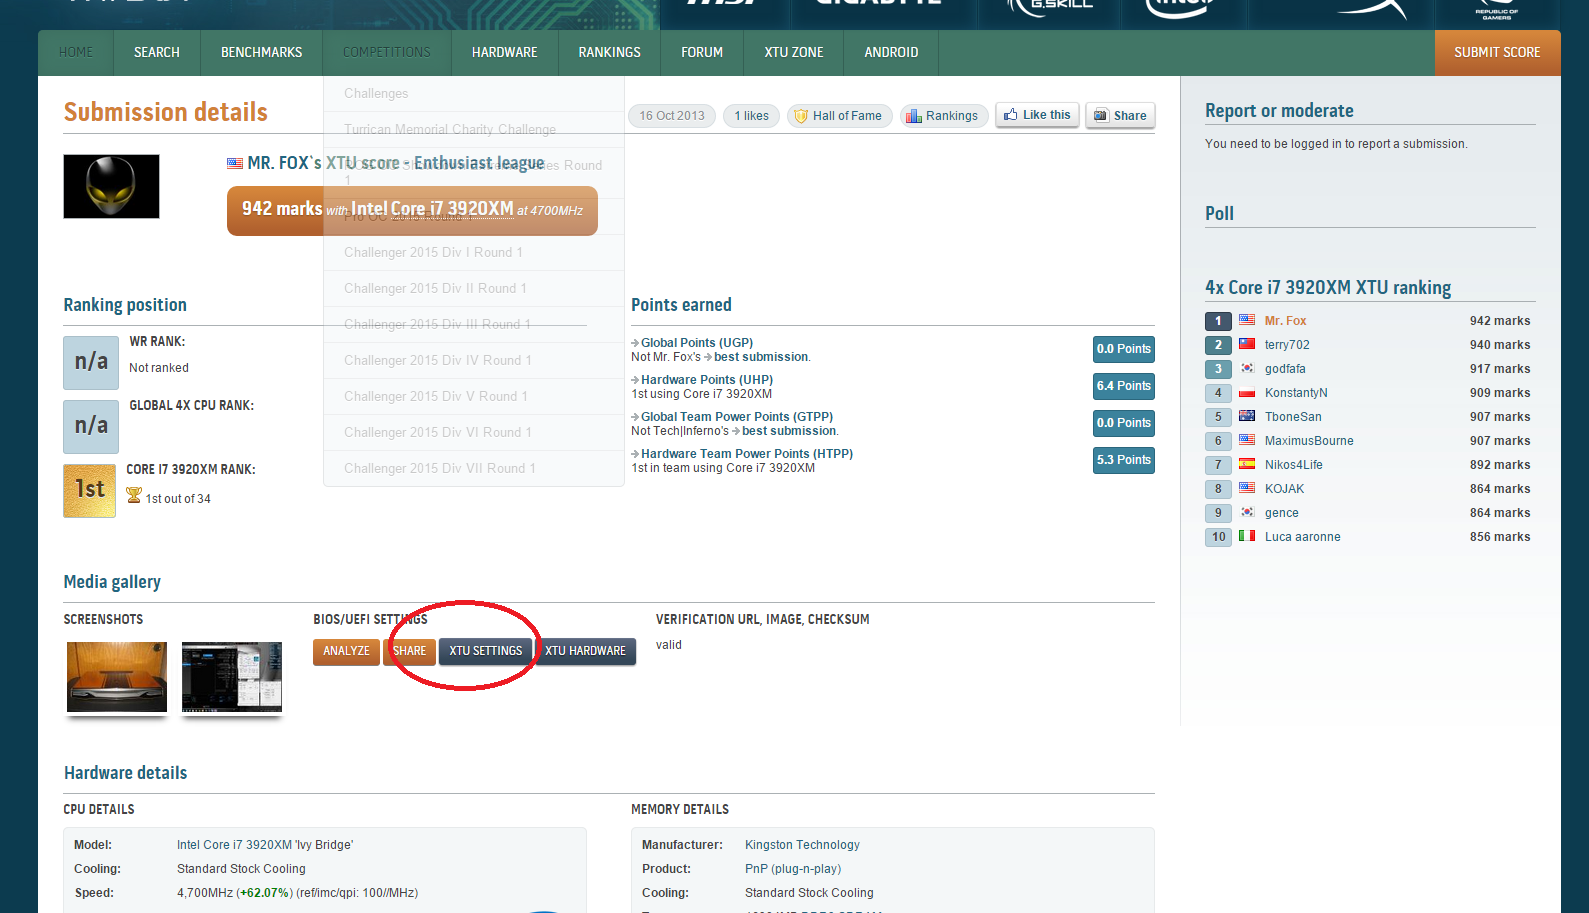Open the first laptop screenshot thumbnail
The width and height of the screenshot is (1589, 913).
pyautogui.click(x=117, y=677)
